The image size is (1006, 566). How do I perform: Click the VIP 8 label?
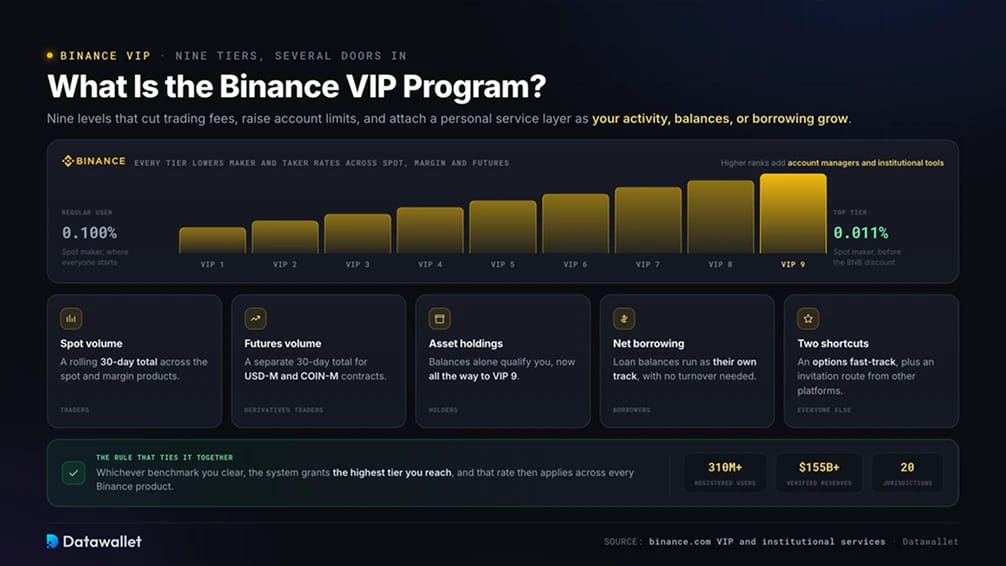click(x=720, y=264)
